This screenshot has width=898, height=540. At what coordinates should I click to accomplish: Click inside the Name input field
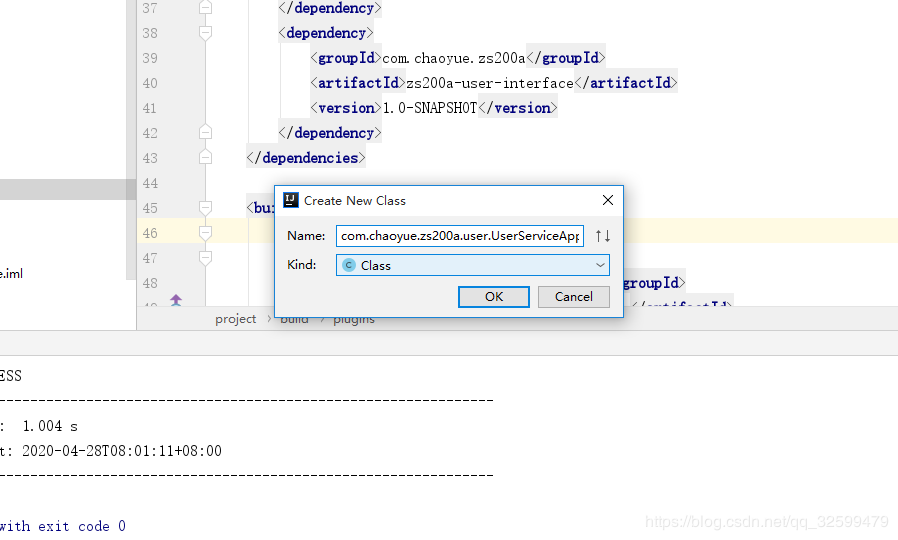pos(460,236)
